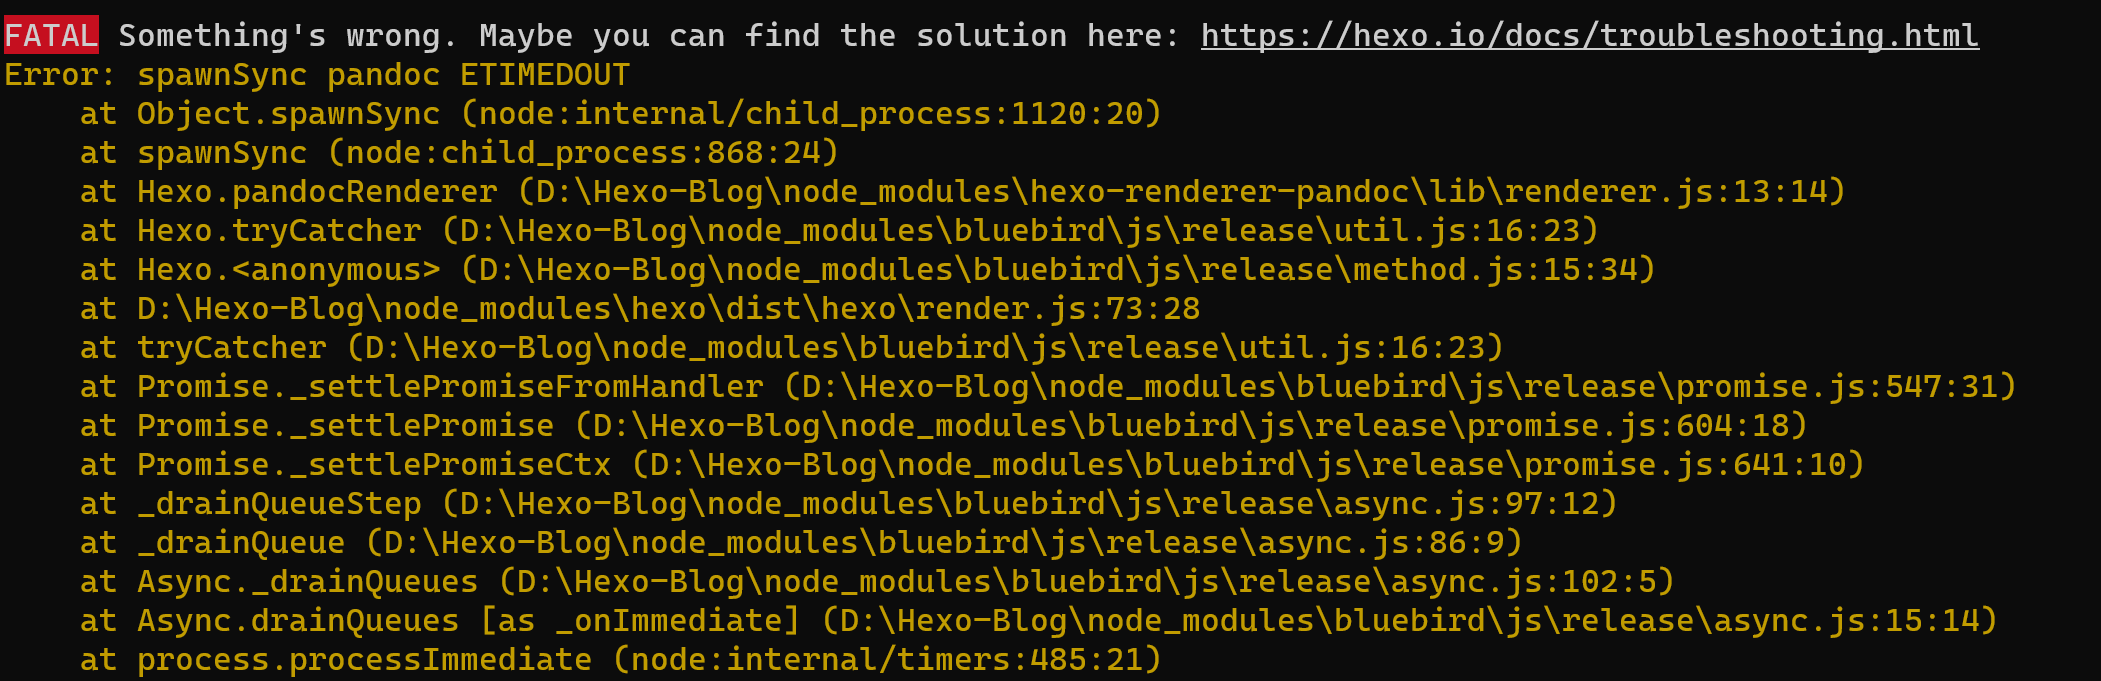Click the 'Error: spawnSync pandoc ETIMEDOUT' line

(317, 75)
